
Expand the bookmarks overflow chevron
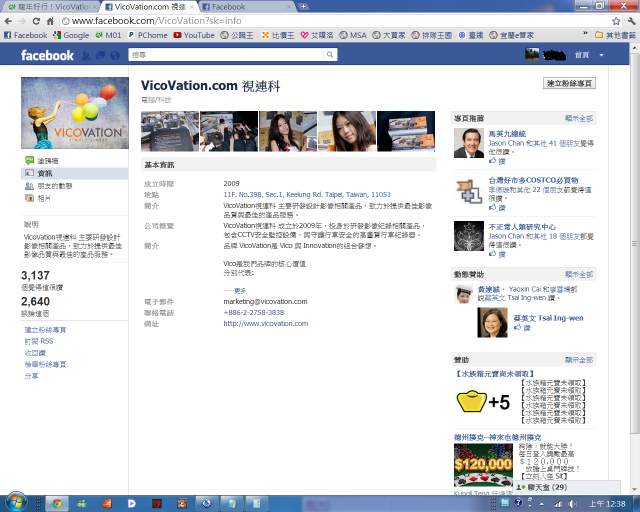click(585, 34)
